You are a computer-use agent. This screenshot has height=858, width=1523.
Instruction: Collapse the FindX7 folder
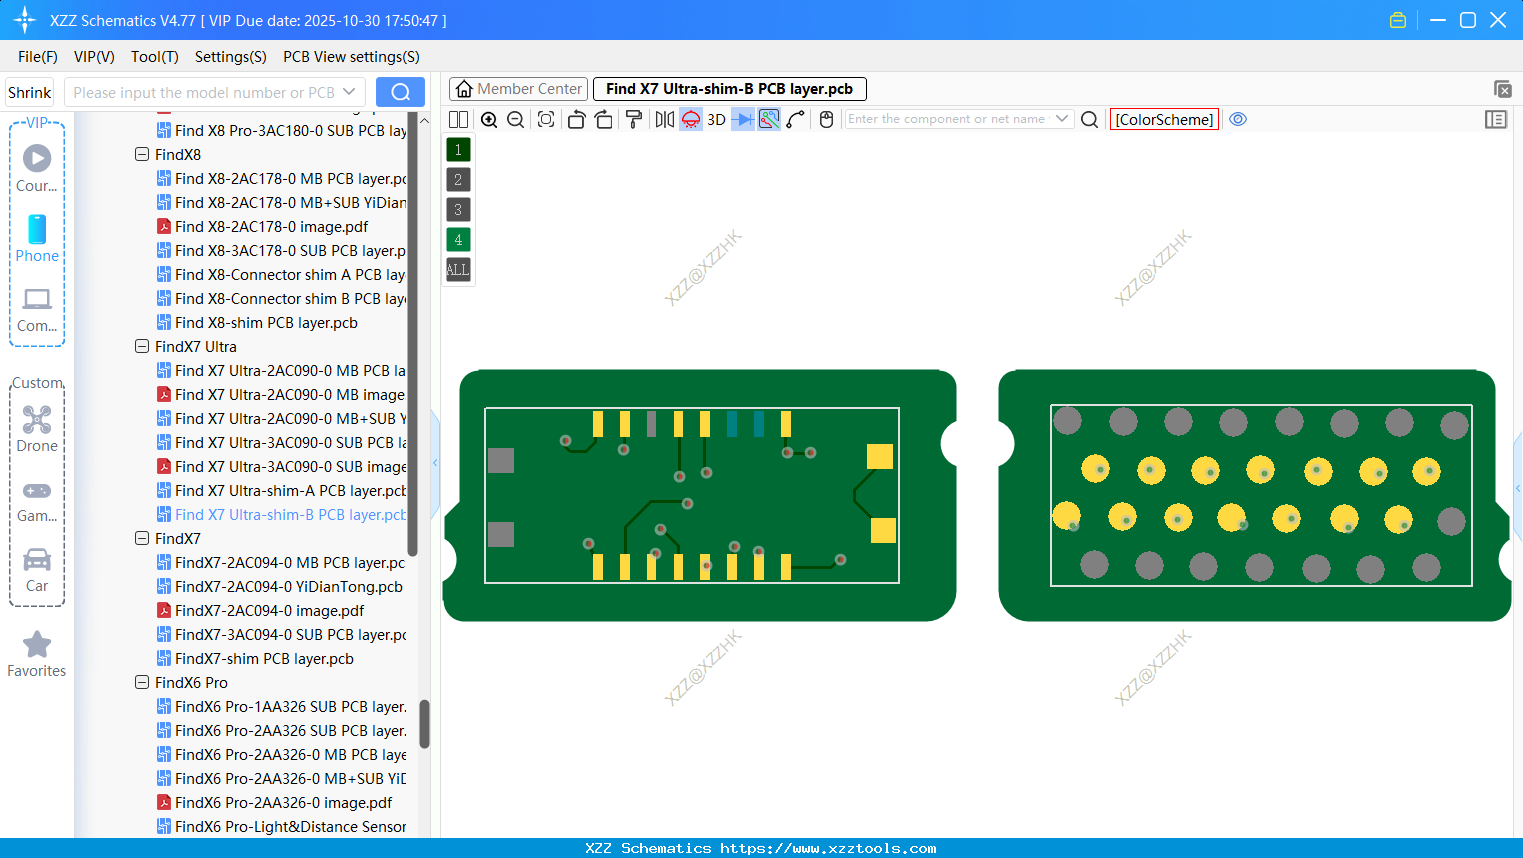[x=142, y=538]
